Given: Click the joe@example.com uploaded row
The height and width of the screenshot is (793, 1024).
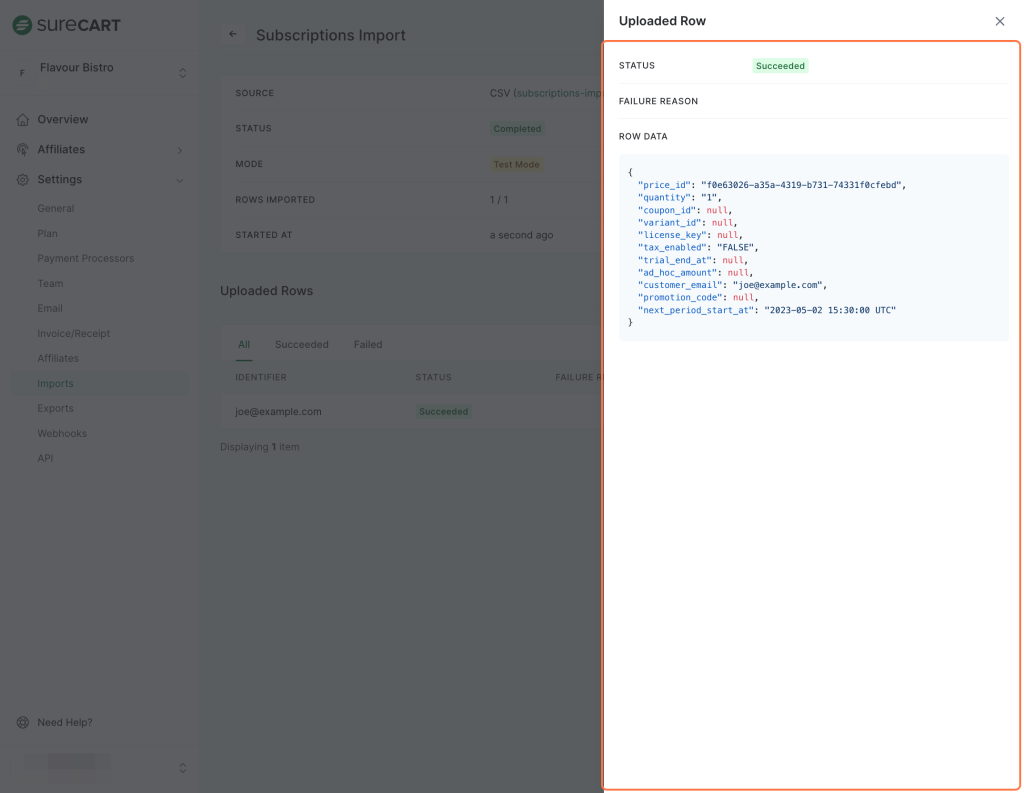Looking at the screenshot, I should click(278, 411).
